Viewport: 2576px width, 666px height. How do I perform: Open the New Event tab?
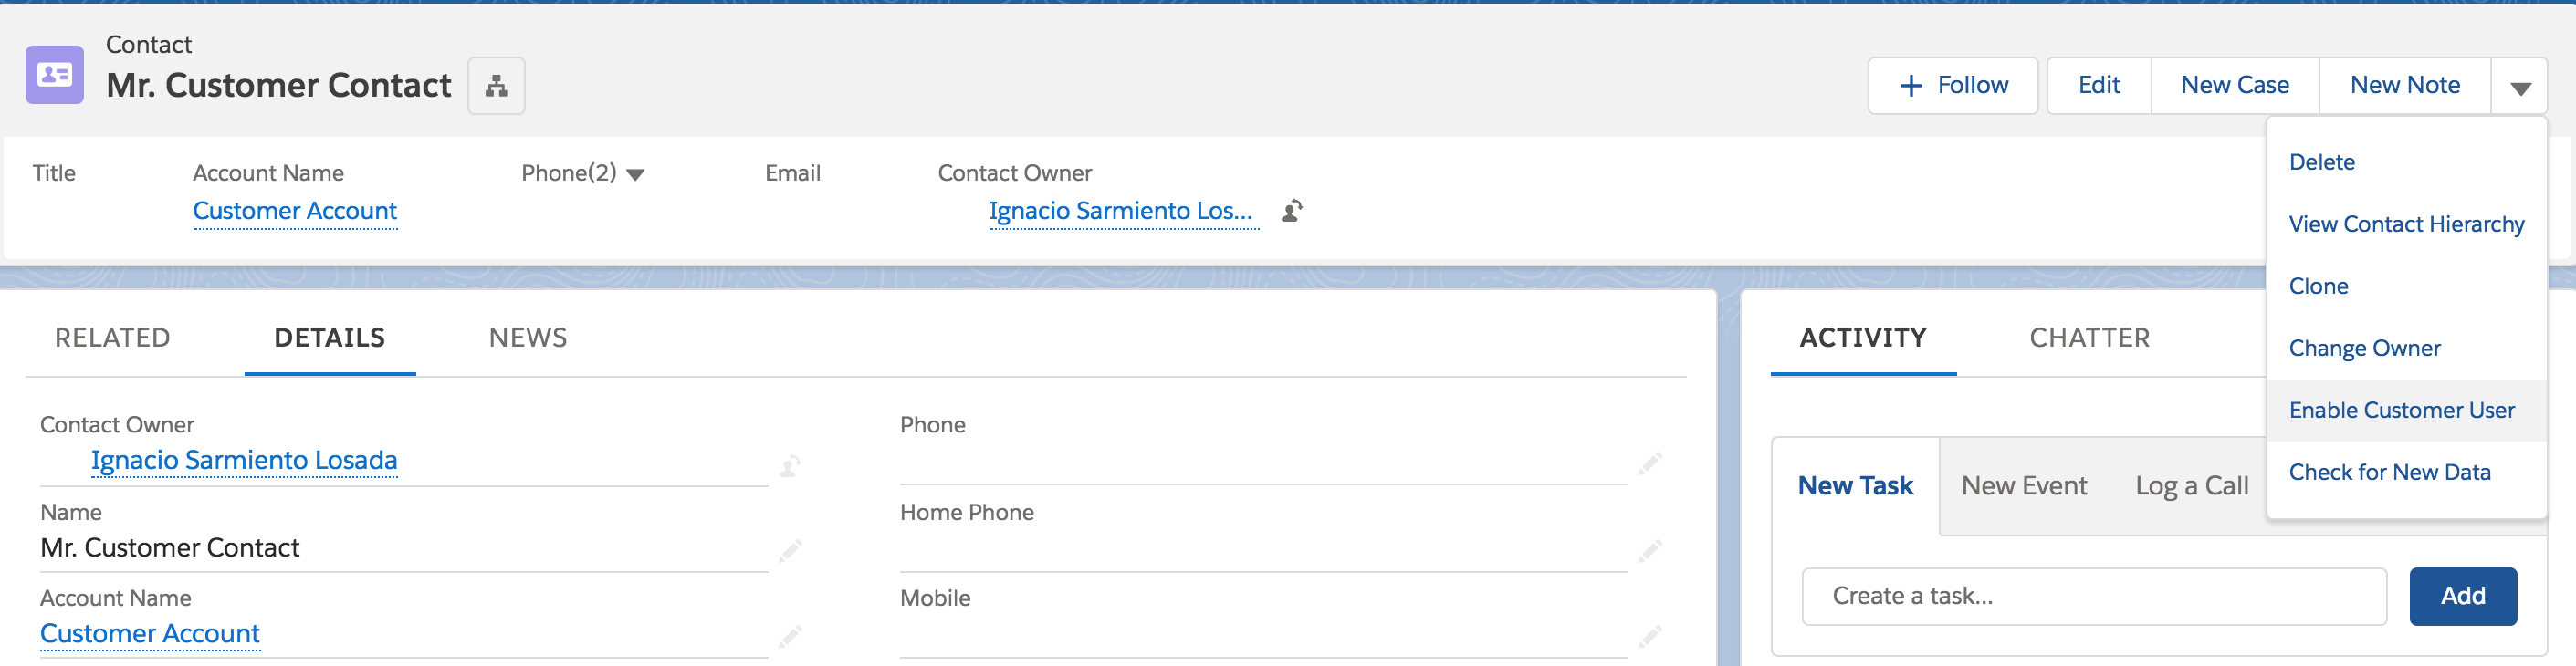point(2023,485)
